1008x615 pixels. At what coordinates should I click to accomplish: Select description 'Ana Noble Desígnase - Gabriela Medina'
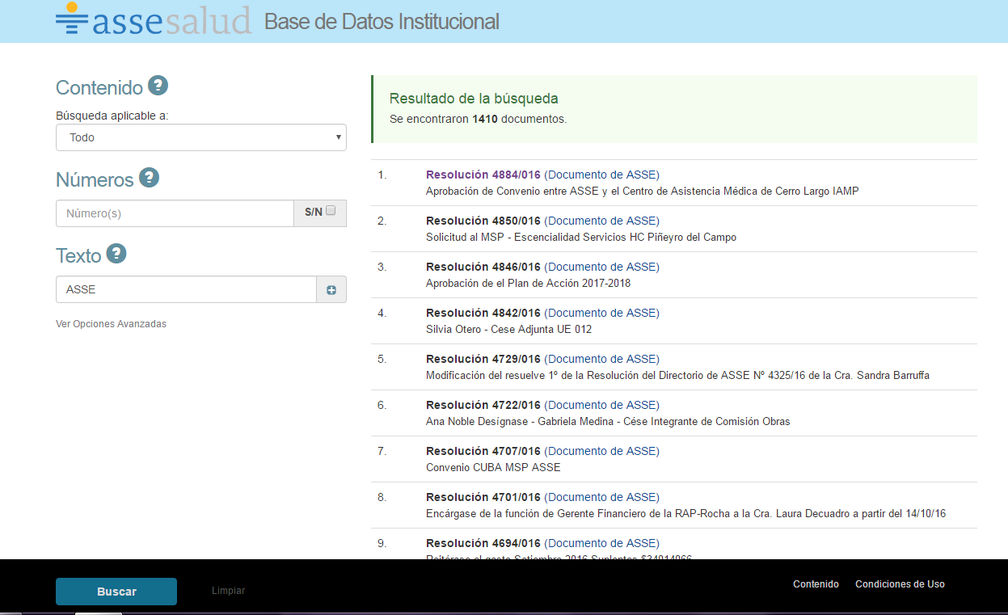(x=608, y=422)
